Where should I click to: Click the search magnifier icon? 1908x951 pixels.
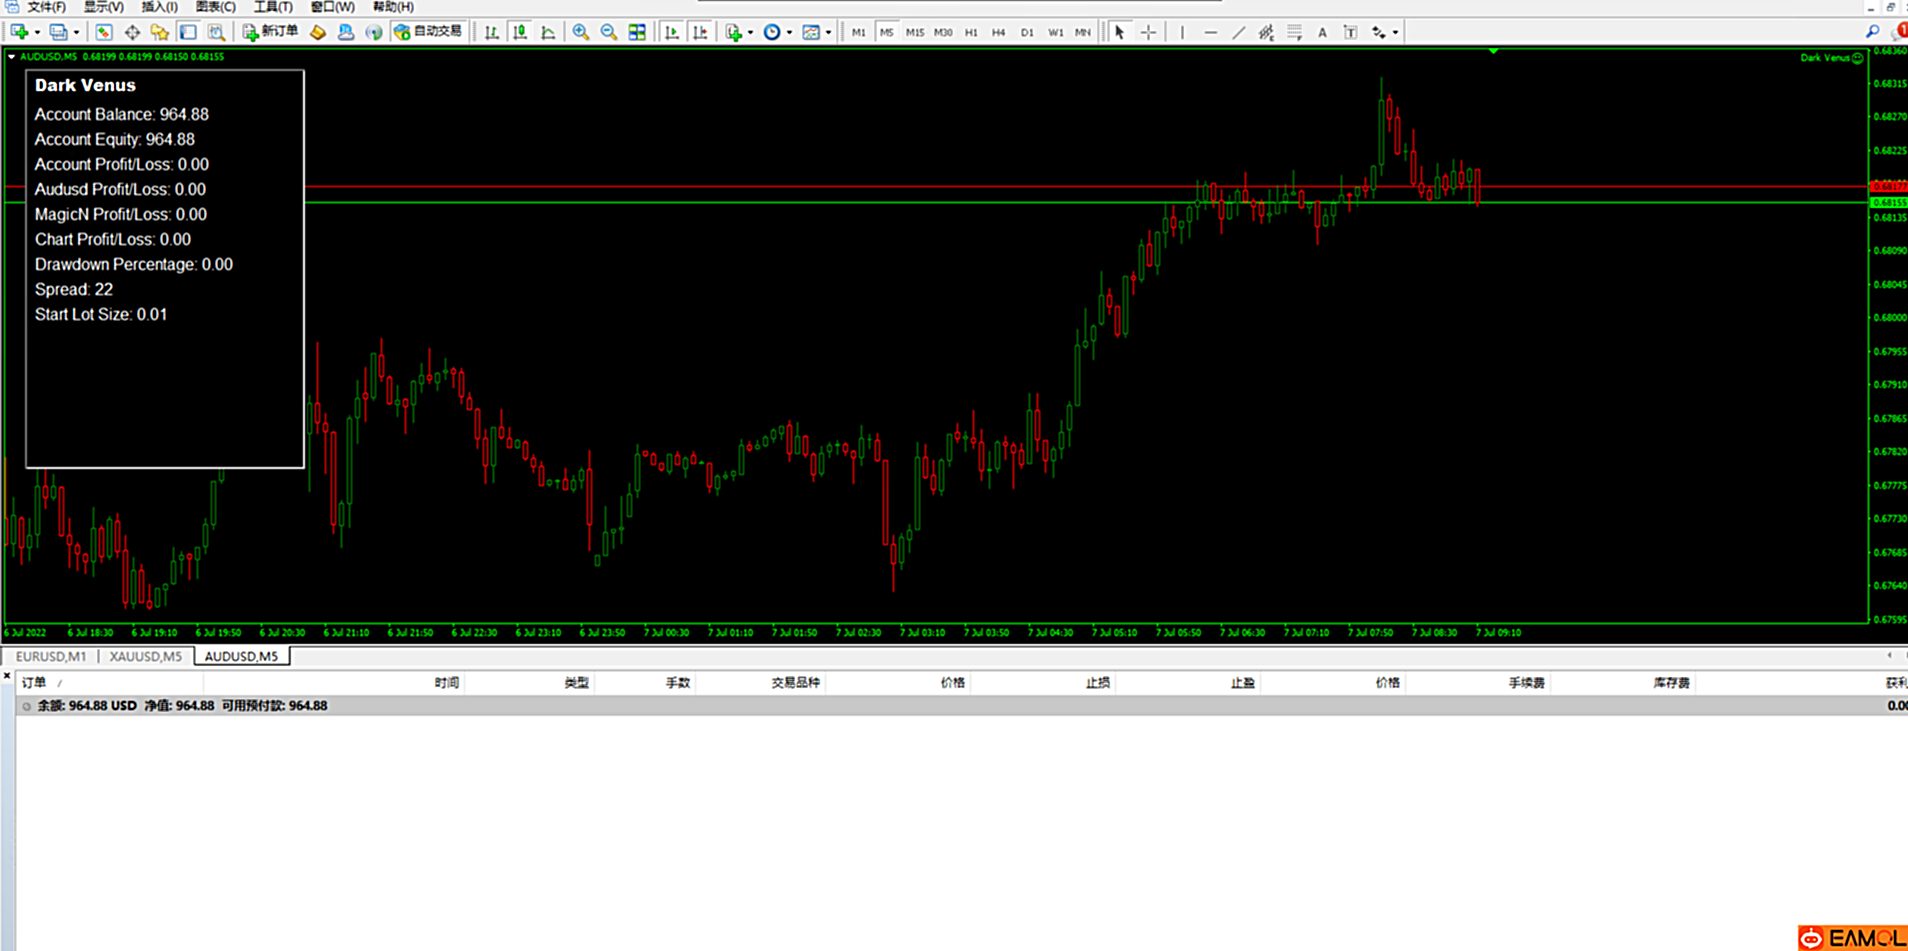(x=1872, y=32)
